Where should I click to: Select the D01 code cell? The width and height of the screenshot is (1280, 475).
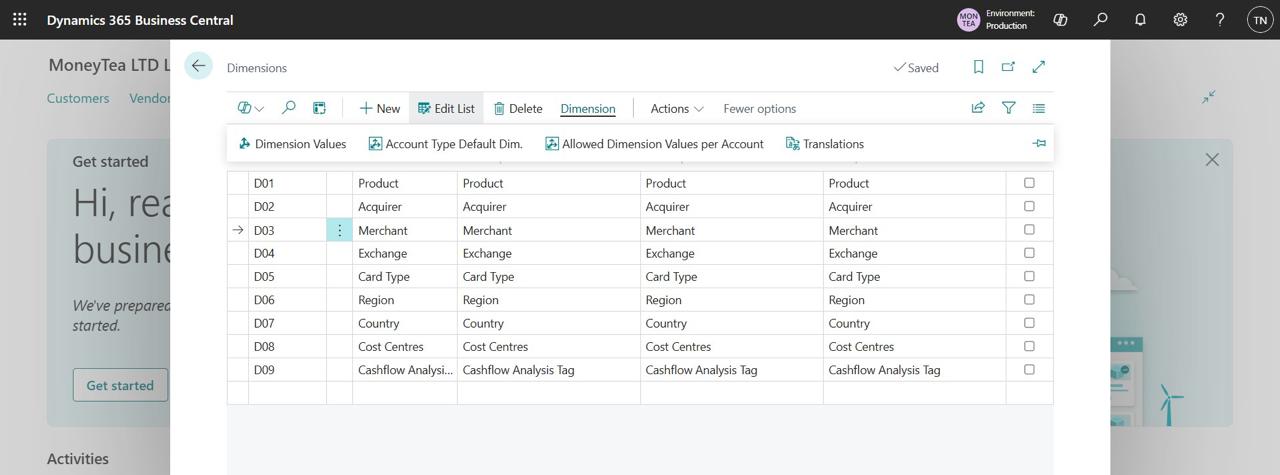287,183
